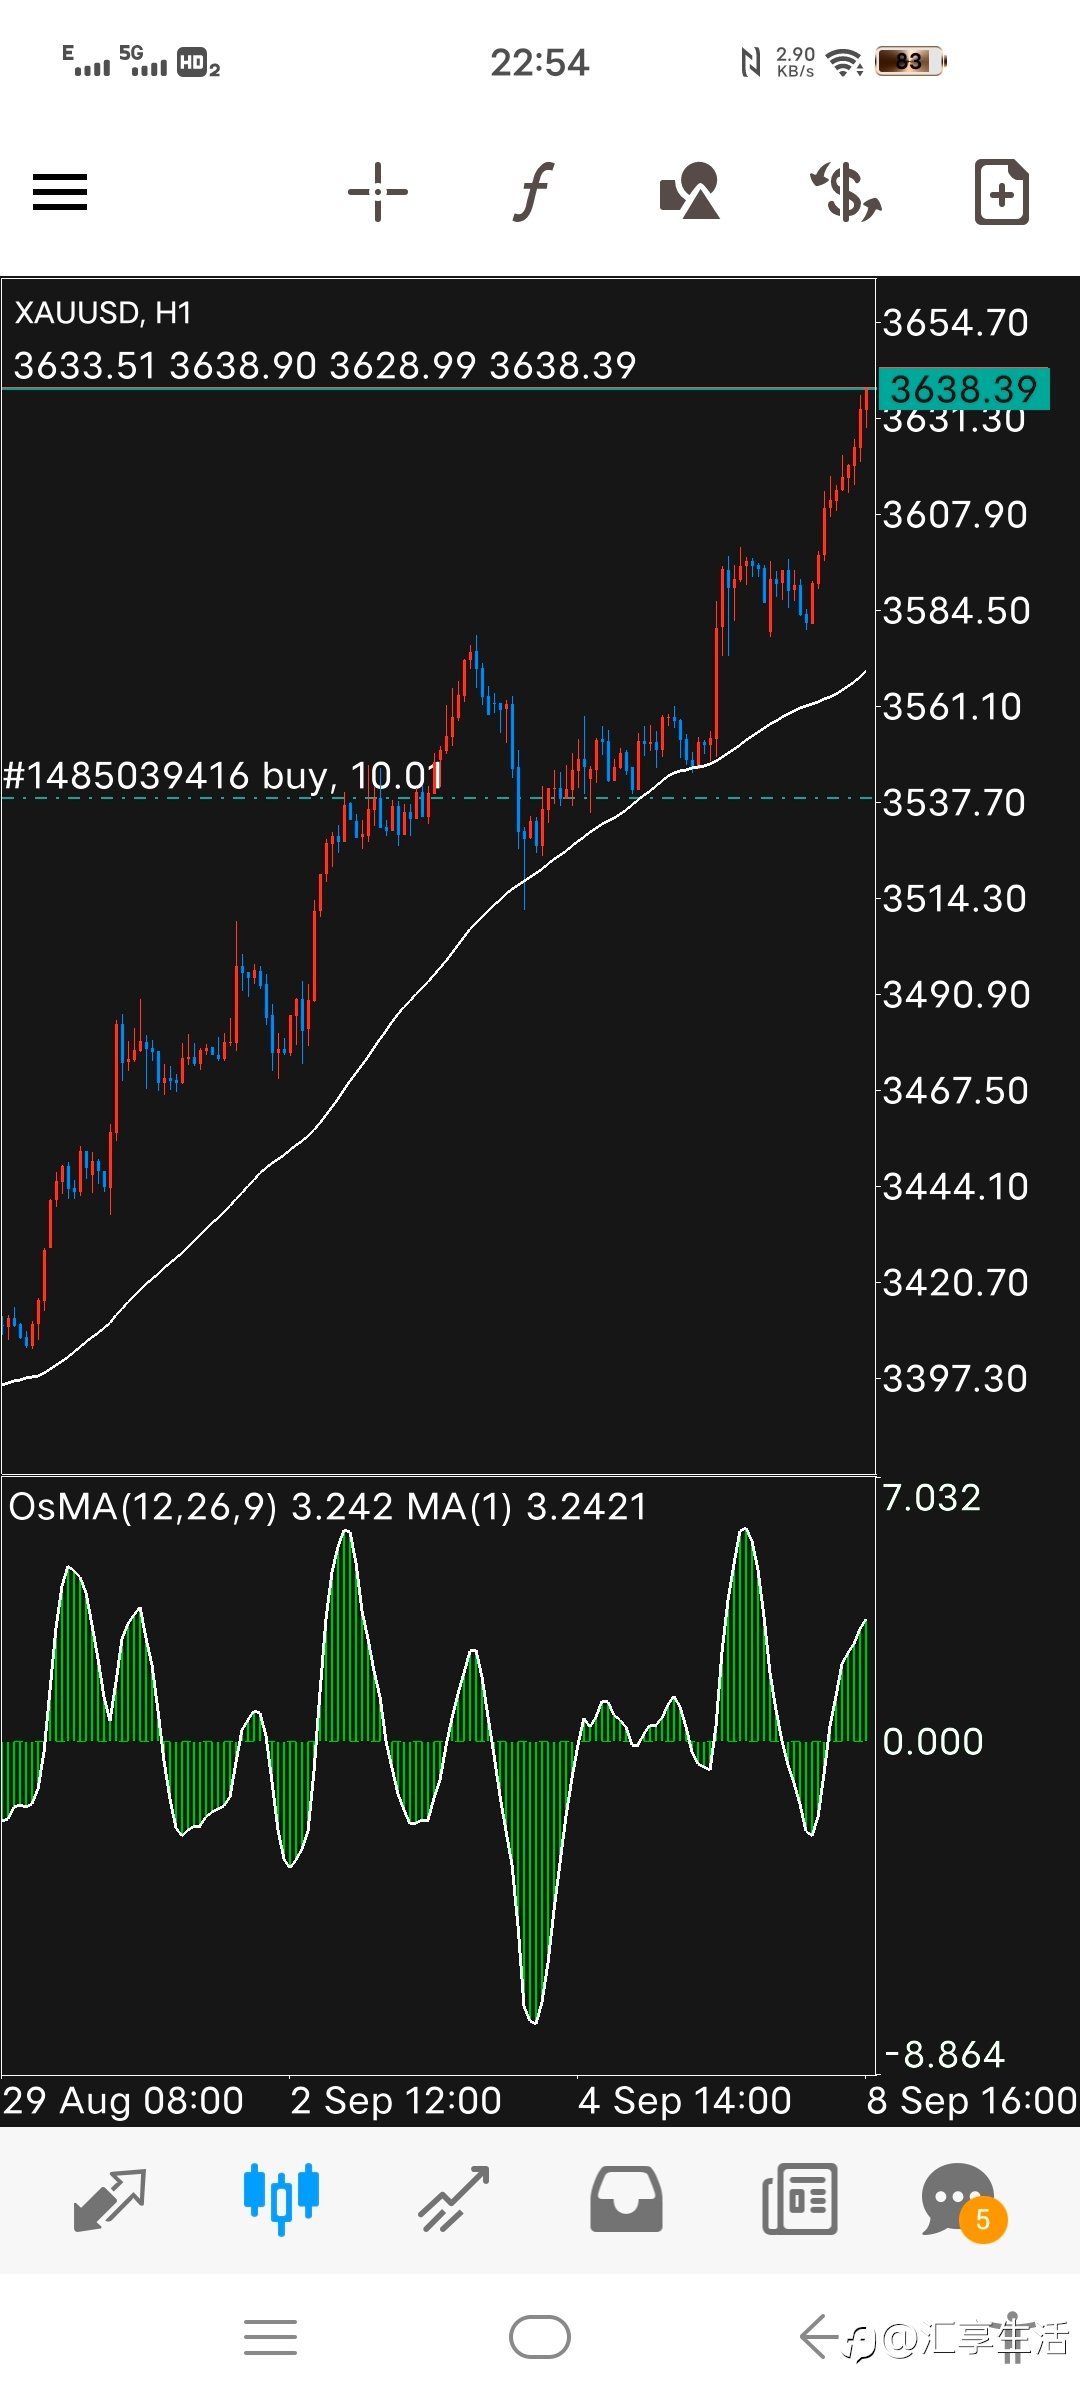Tap the 3444.10 price scale label
This screenshot has width=1080, height=2400.
coord(955,1187)
